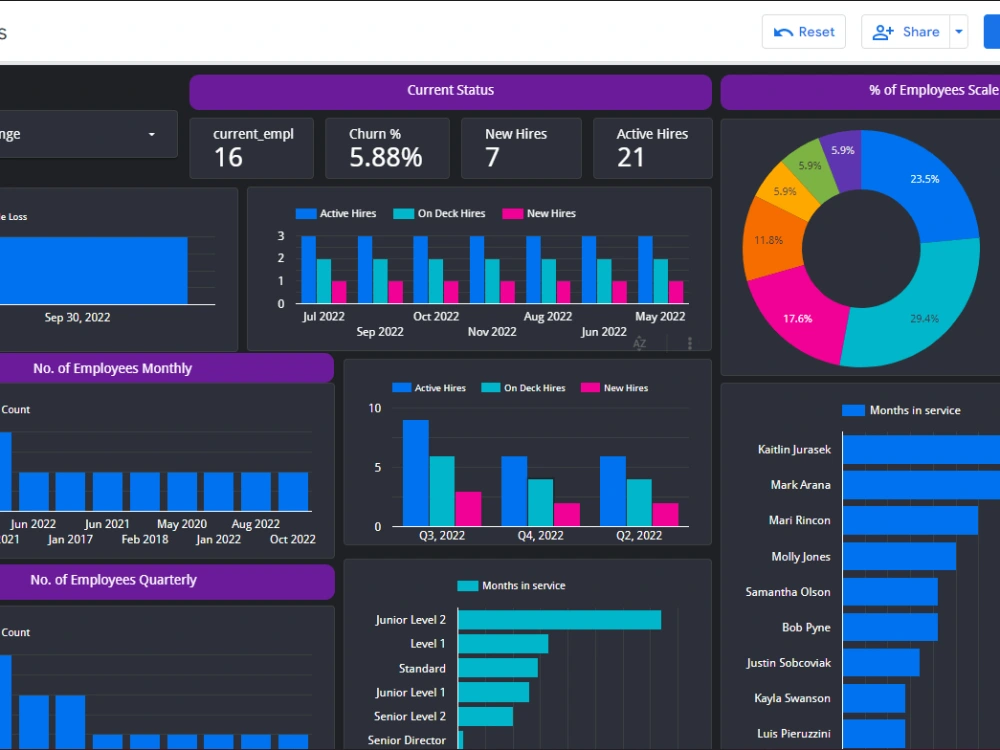Toggle the On Deck Hires legend entry
Image resolution: width=1000 pixels, height=750 pixels.
(x=438, y=213)
